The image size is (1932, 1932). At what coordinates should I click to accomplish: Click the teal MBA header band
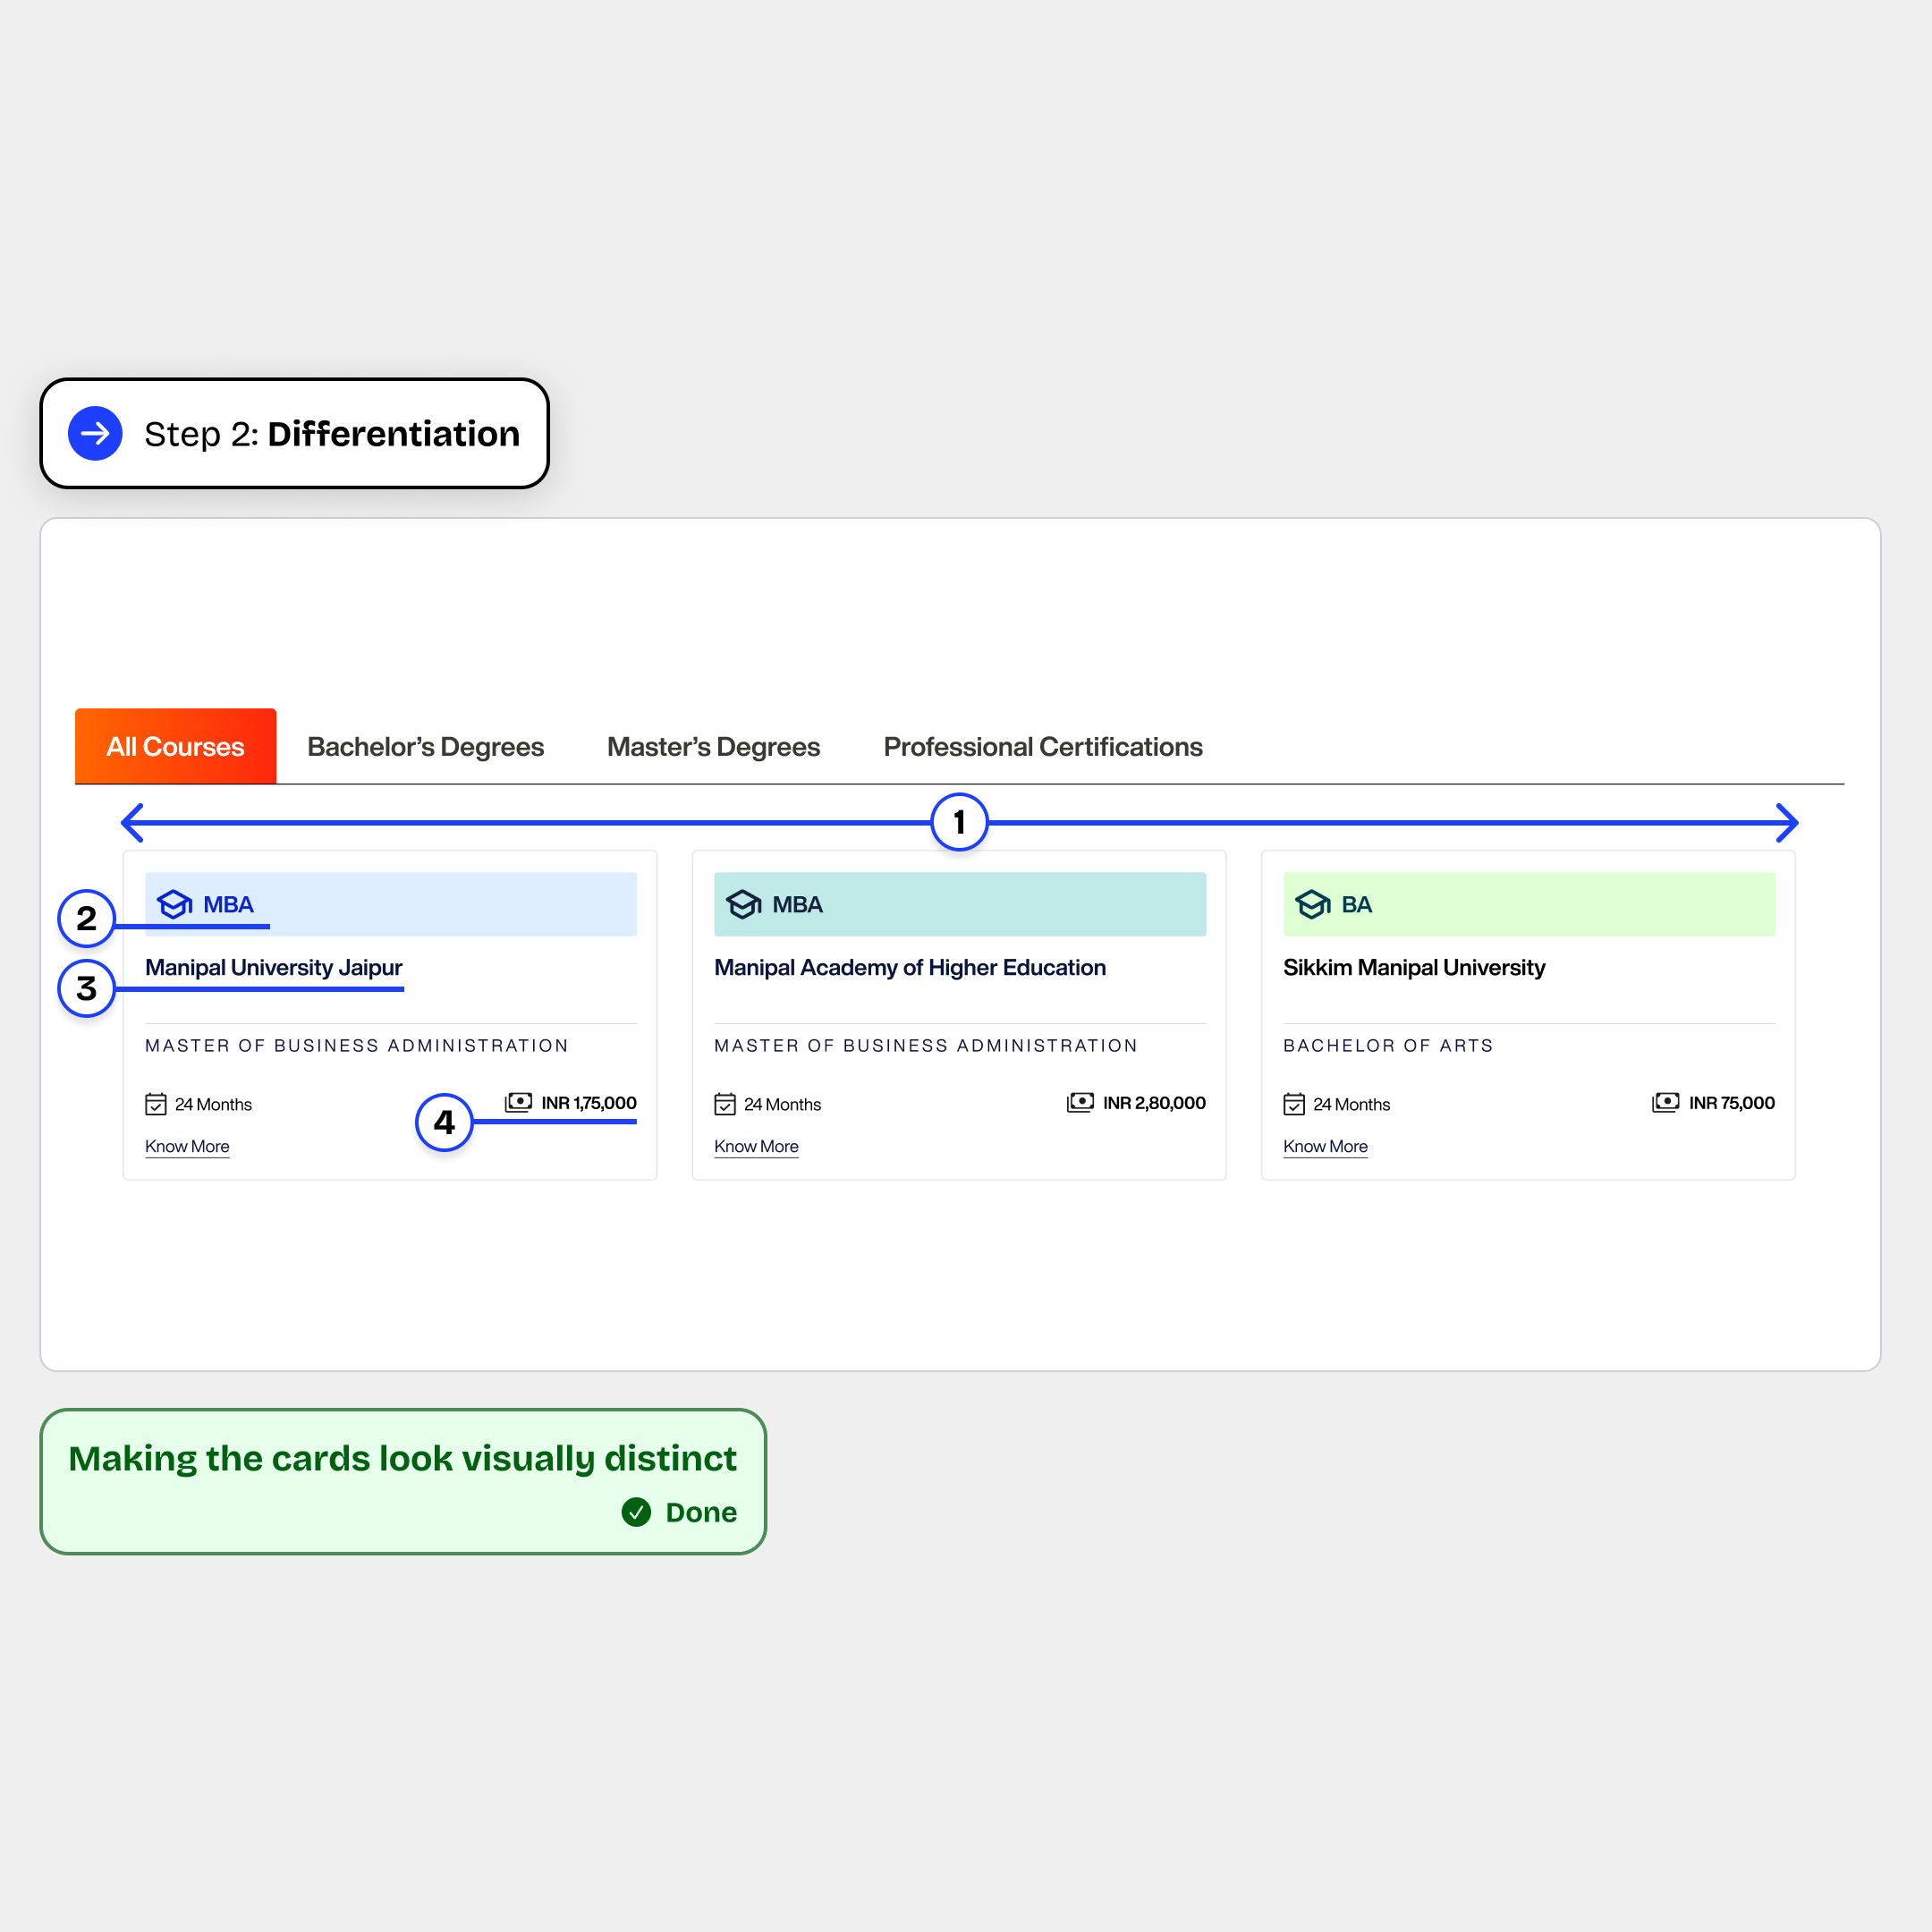960,904
